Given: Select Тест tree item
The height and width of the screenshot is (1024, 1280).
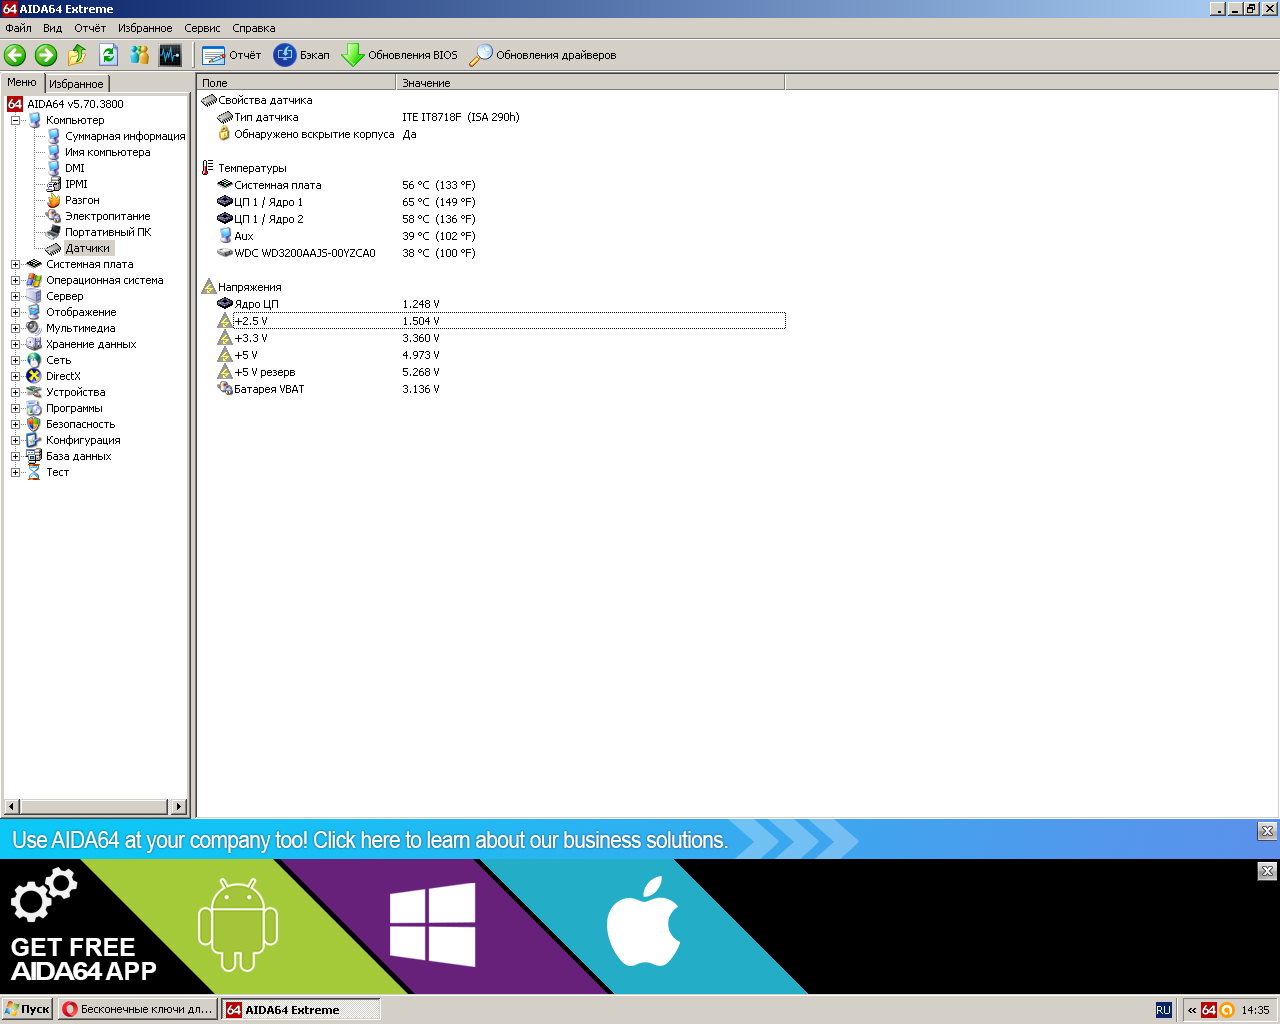Looking at the screenshot, I should [57, 472].
